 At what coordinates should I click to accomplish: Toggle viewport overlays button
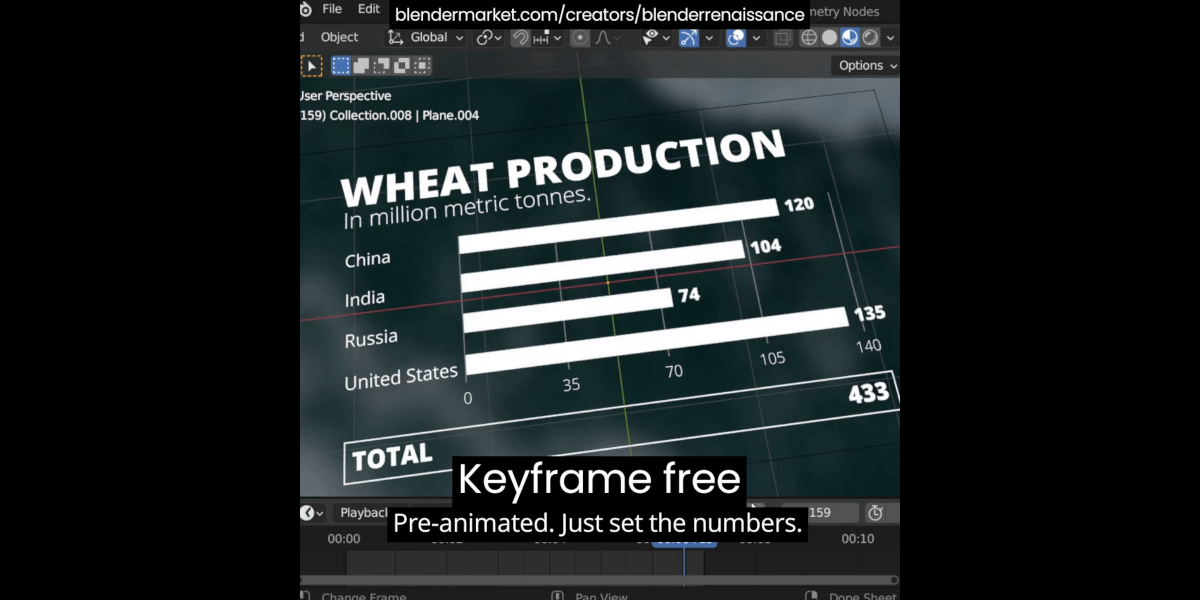(x=736, y=38)
